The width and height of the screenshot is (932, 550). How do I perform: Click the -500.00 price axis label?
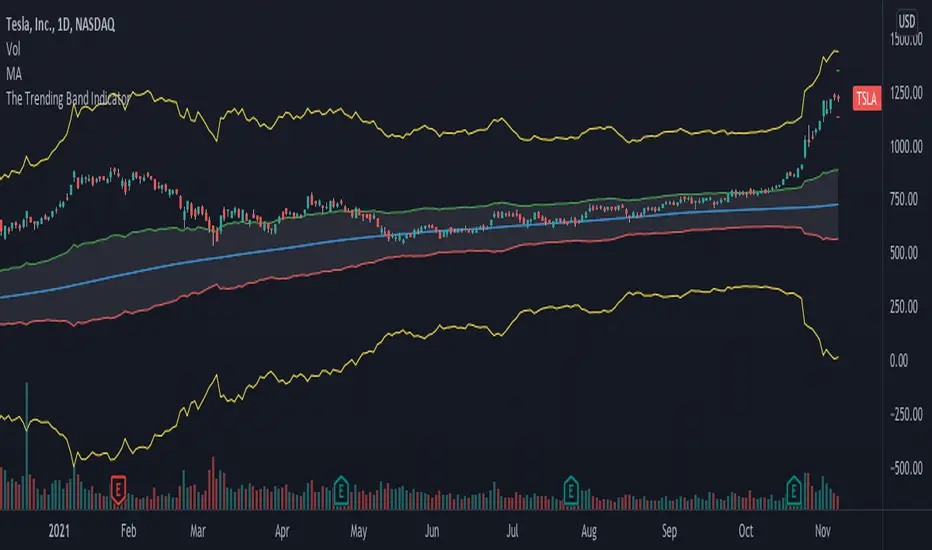click(x=906, y=468)
